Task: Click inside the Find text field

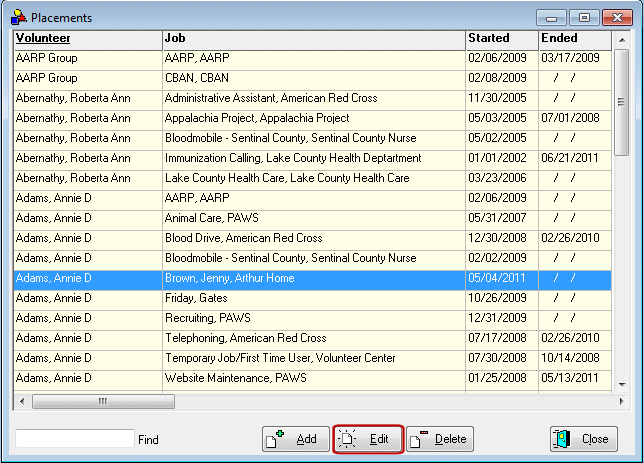Action: (x=75, y=438)
